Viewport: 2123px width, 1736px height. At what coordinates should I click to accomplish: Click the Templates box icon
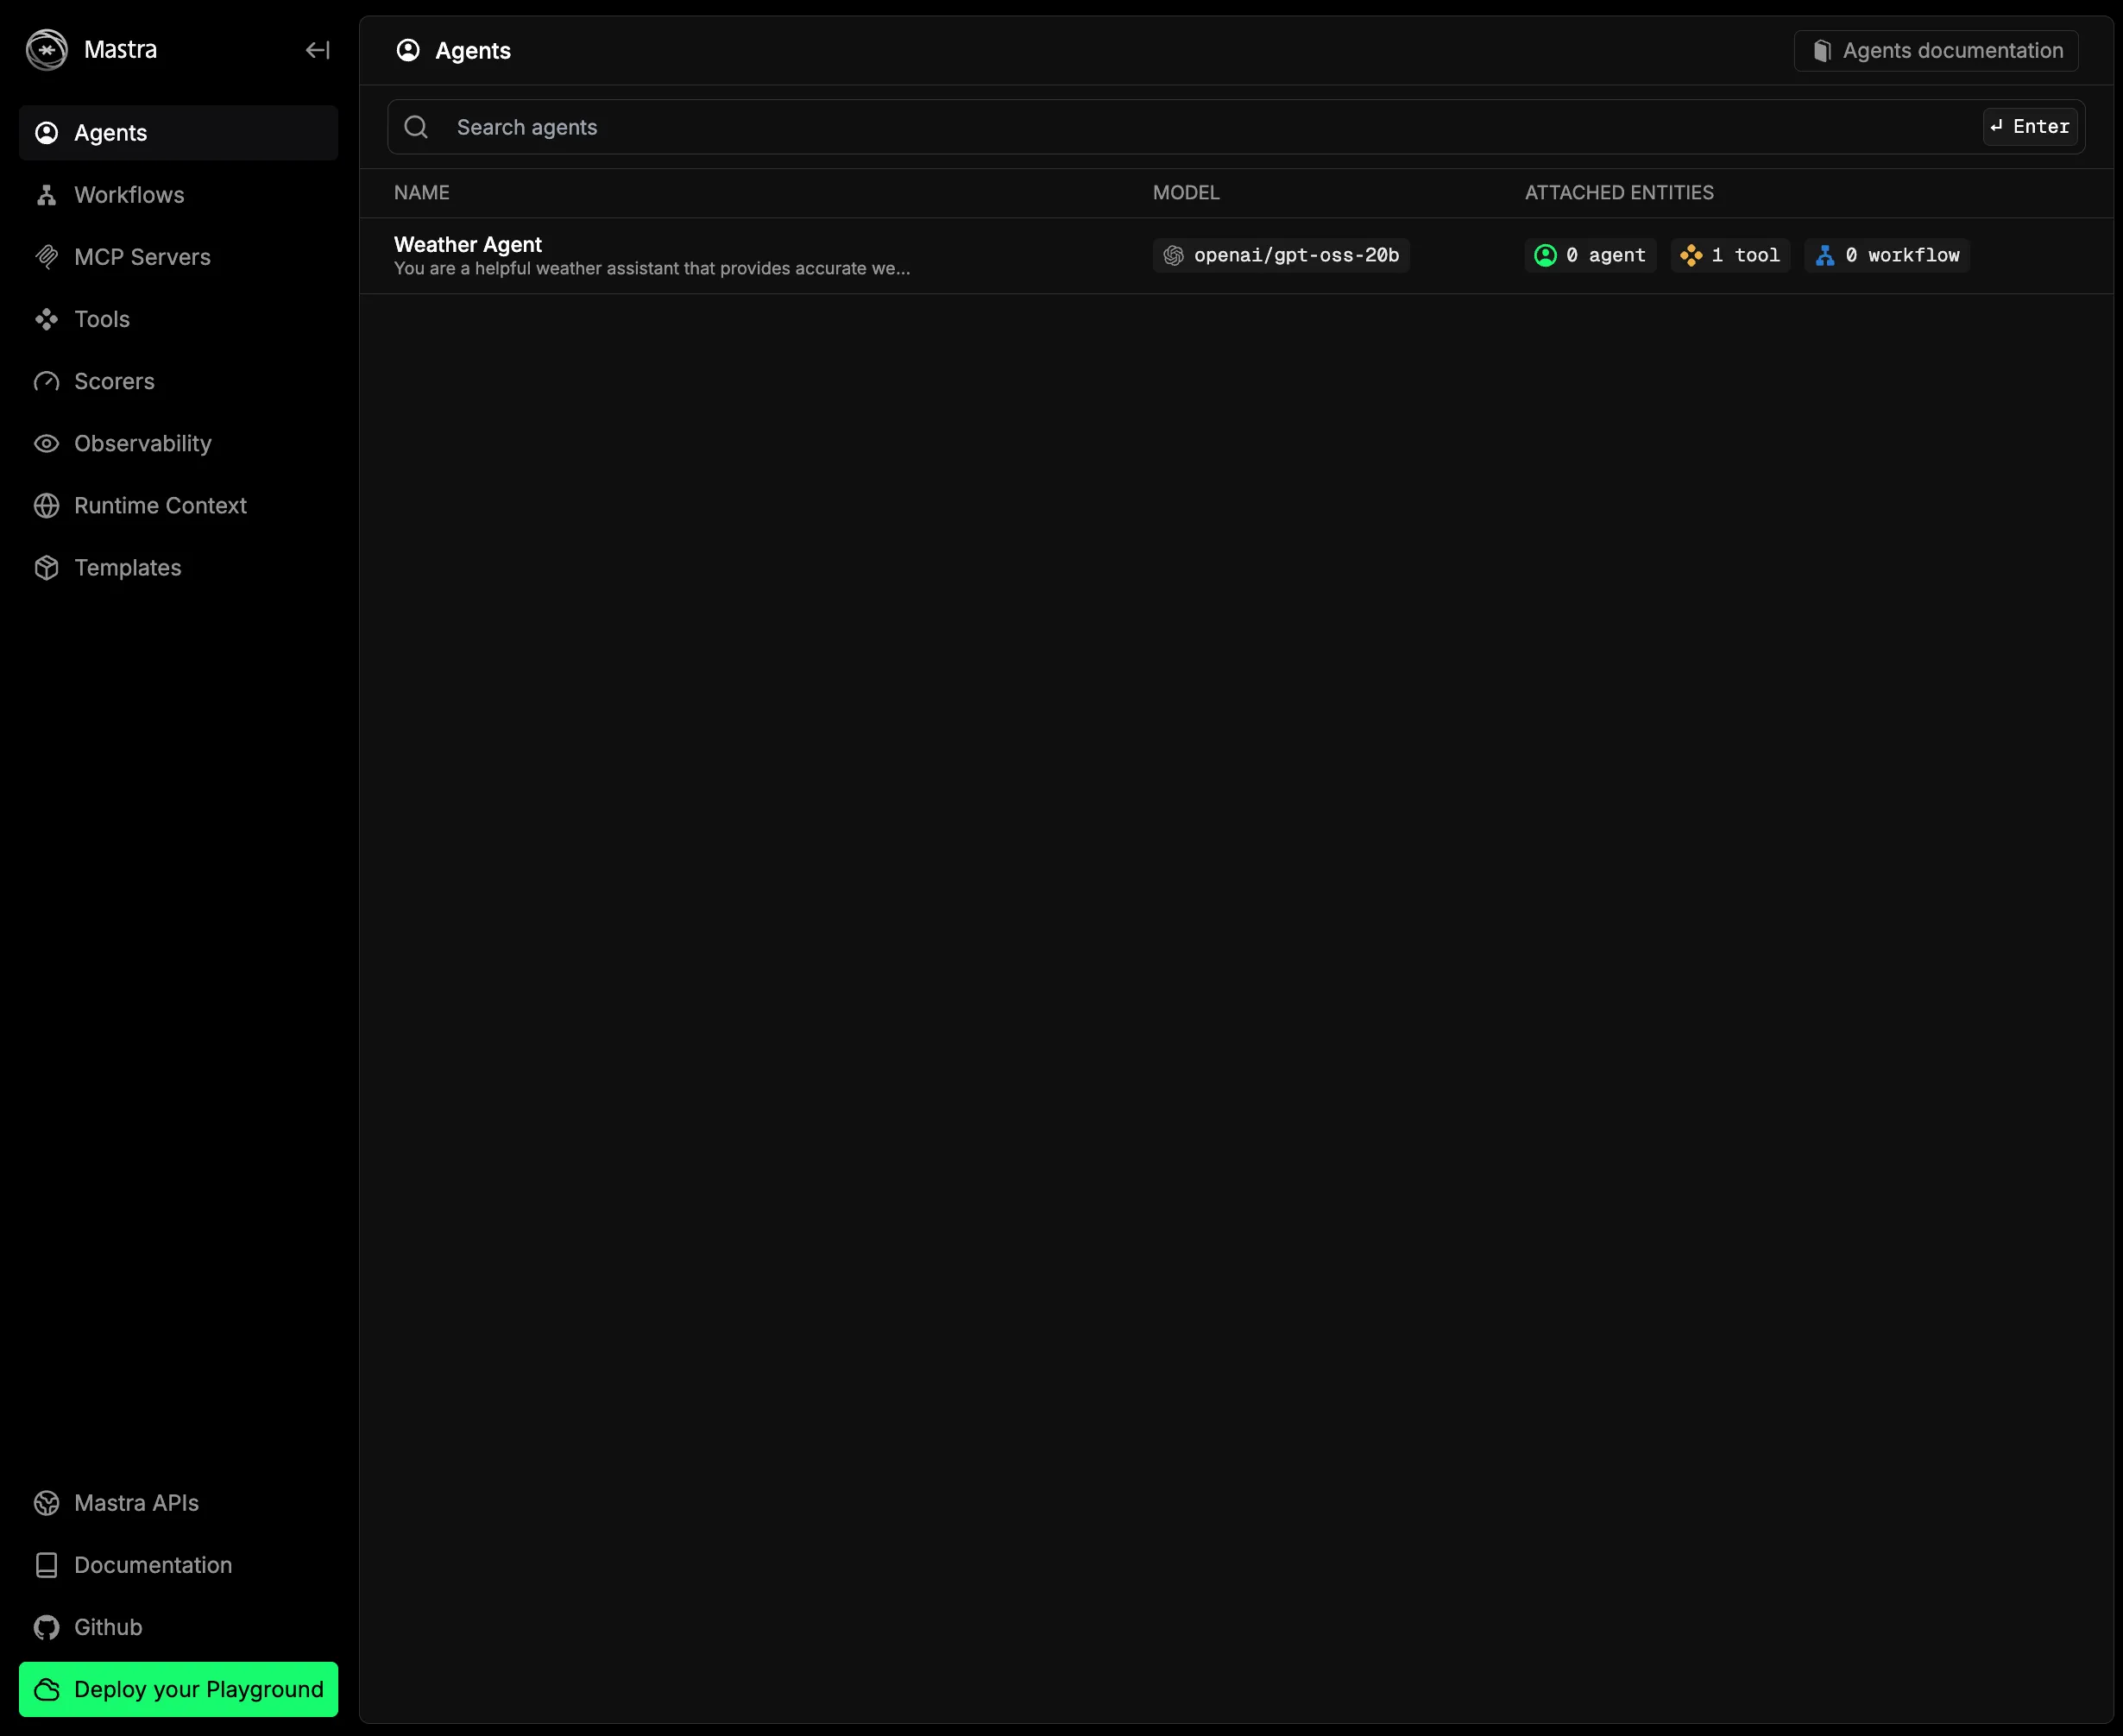(x=46, y=568)
